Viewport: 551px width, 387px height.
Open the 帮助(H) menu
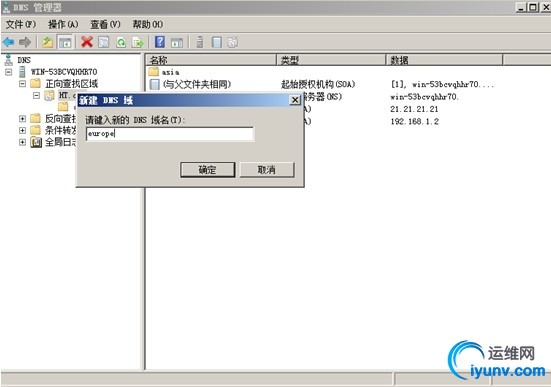tap(148, 24)
